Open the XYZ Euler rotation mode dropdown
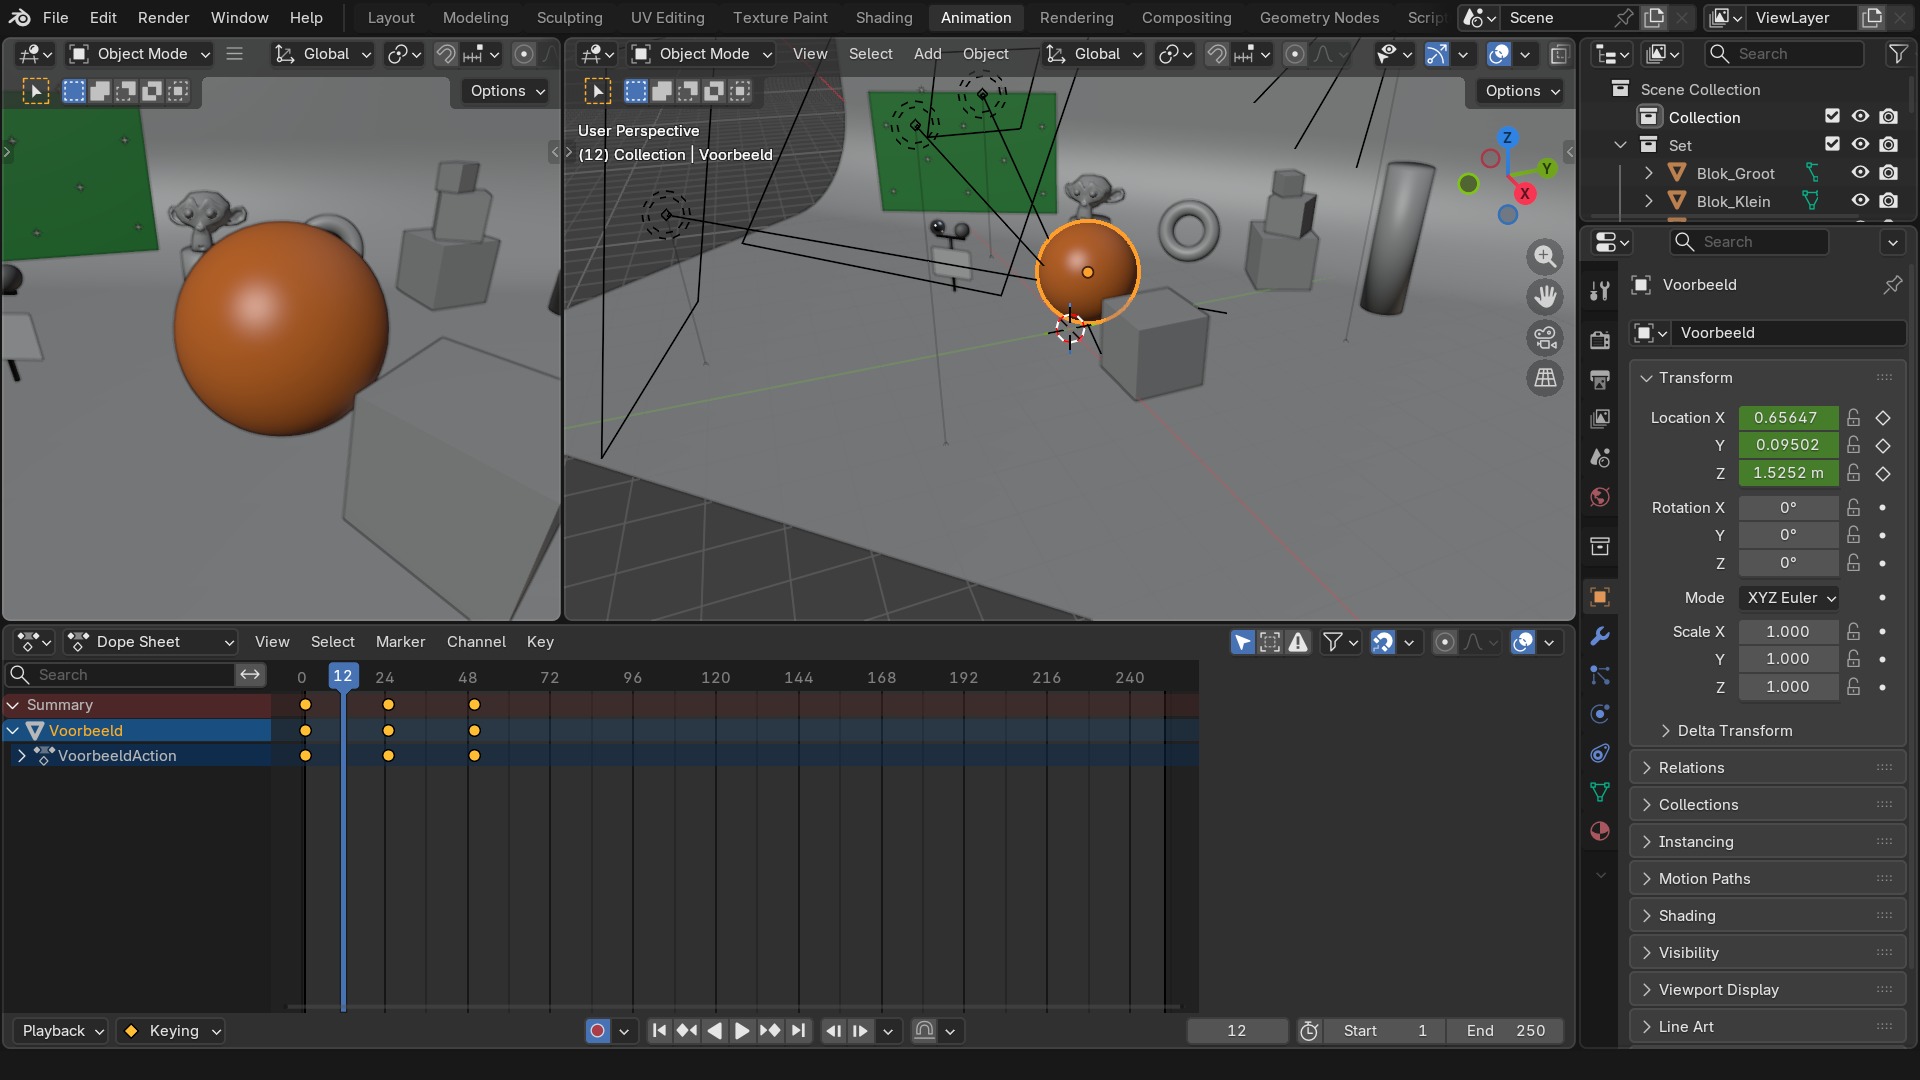 (1791, 598)
